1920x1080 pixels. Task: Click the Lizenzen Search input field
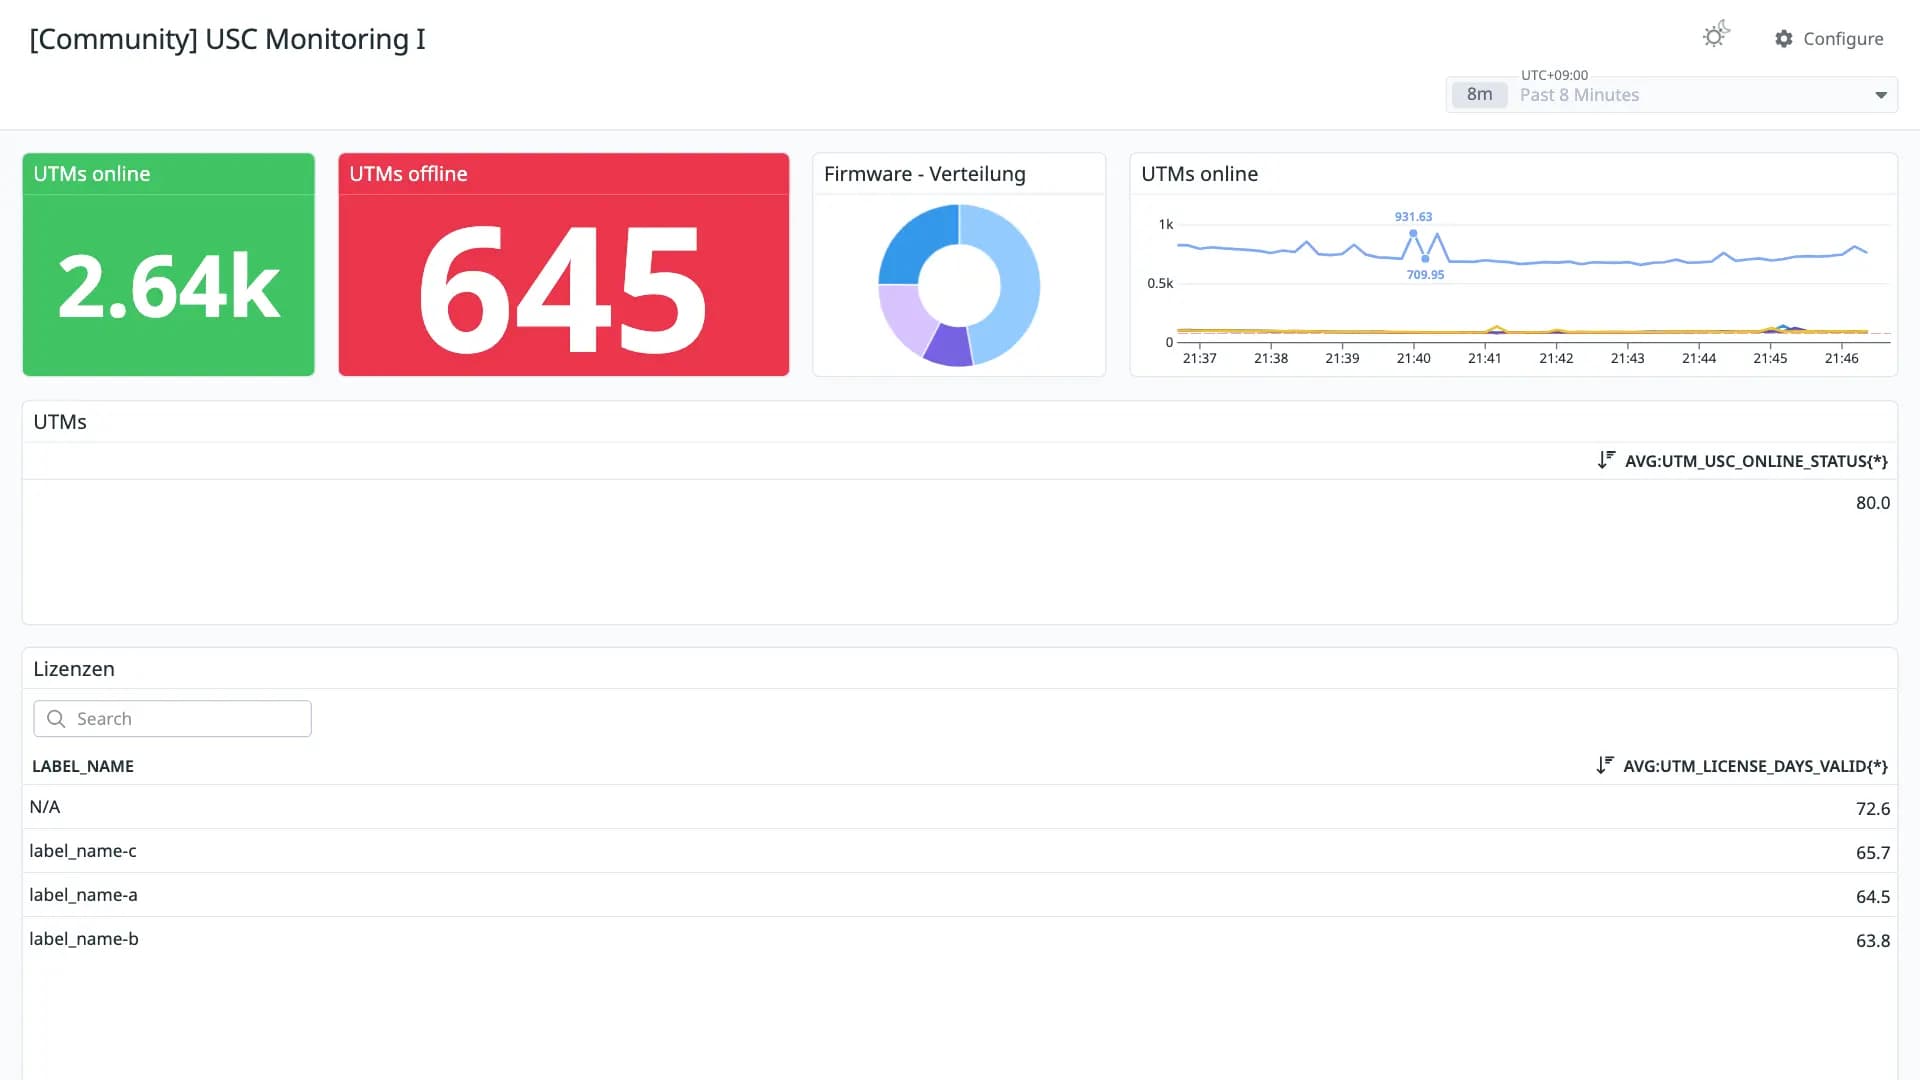click(172, 719)
